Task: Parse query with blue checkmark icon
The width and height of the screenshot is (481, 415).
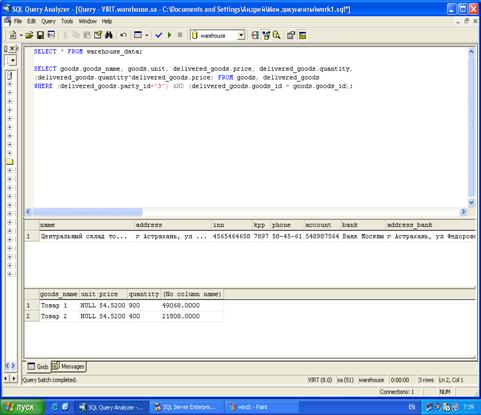Action: tap(159, 35)
